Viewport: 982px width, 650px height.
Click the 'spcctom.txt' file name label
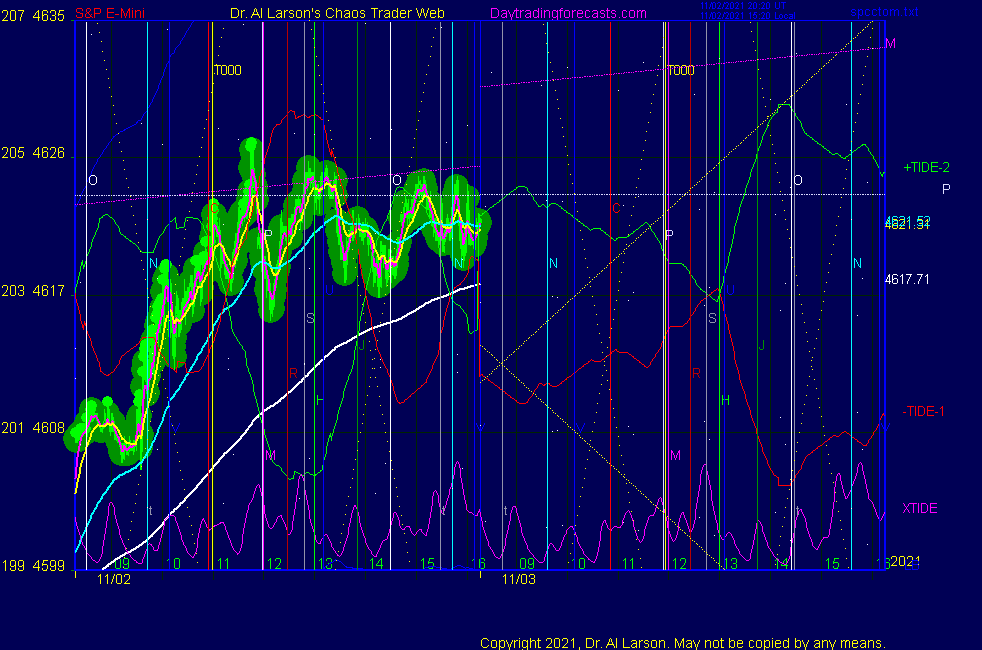(x=884, y=12)
